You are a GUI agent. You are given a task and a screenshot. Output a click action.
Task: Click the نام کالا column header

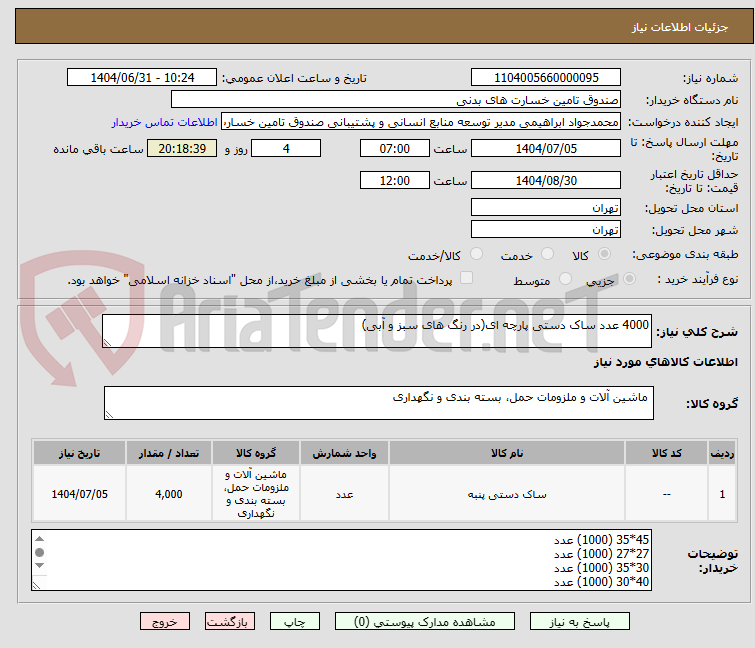tap(507, 453)
